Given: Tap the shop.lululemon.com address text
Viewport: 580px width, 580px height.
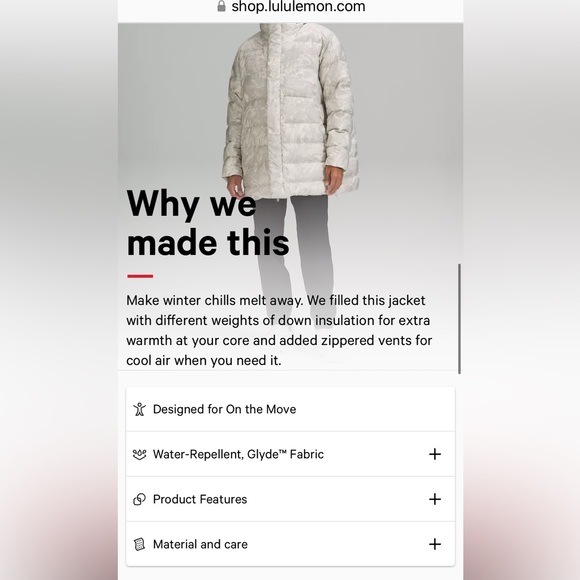Looking at the screenshot, I should click(298, 6).
